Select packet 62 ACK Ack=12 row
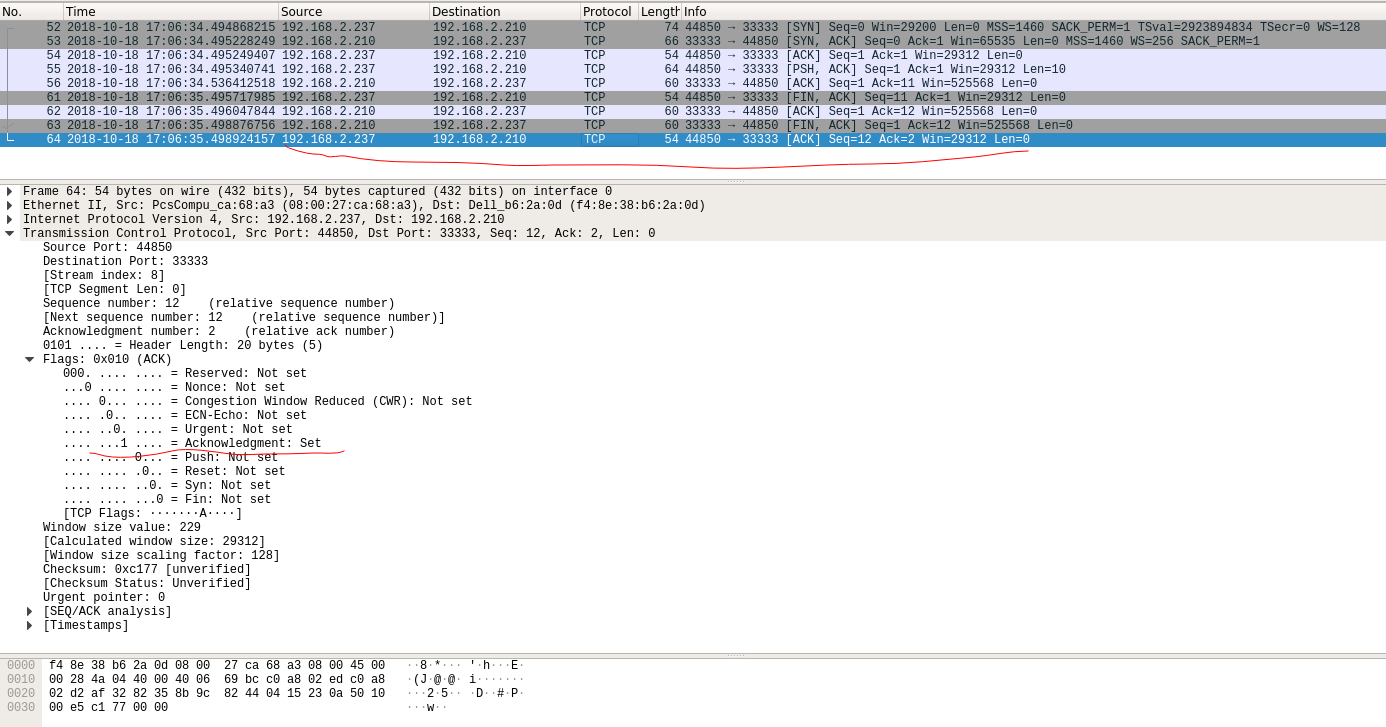This screenshot has height=727, width=1386. [x=693, y=112]
